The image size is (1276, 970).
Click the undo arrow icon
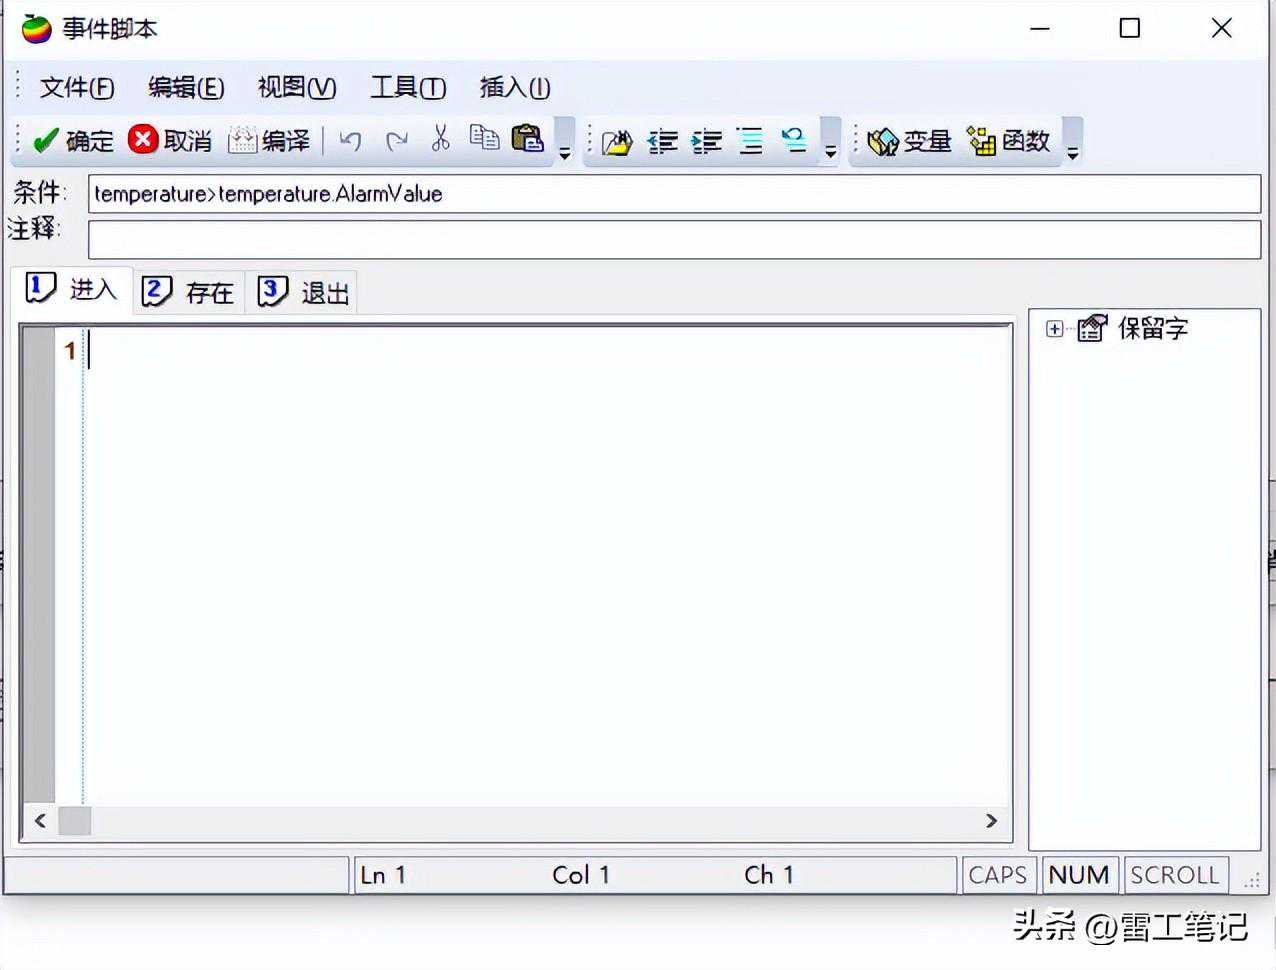point(350,141)
